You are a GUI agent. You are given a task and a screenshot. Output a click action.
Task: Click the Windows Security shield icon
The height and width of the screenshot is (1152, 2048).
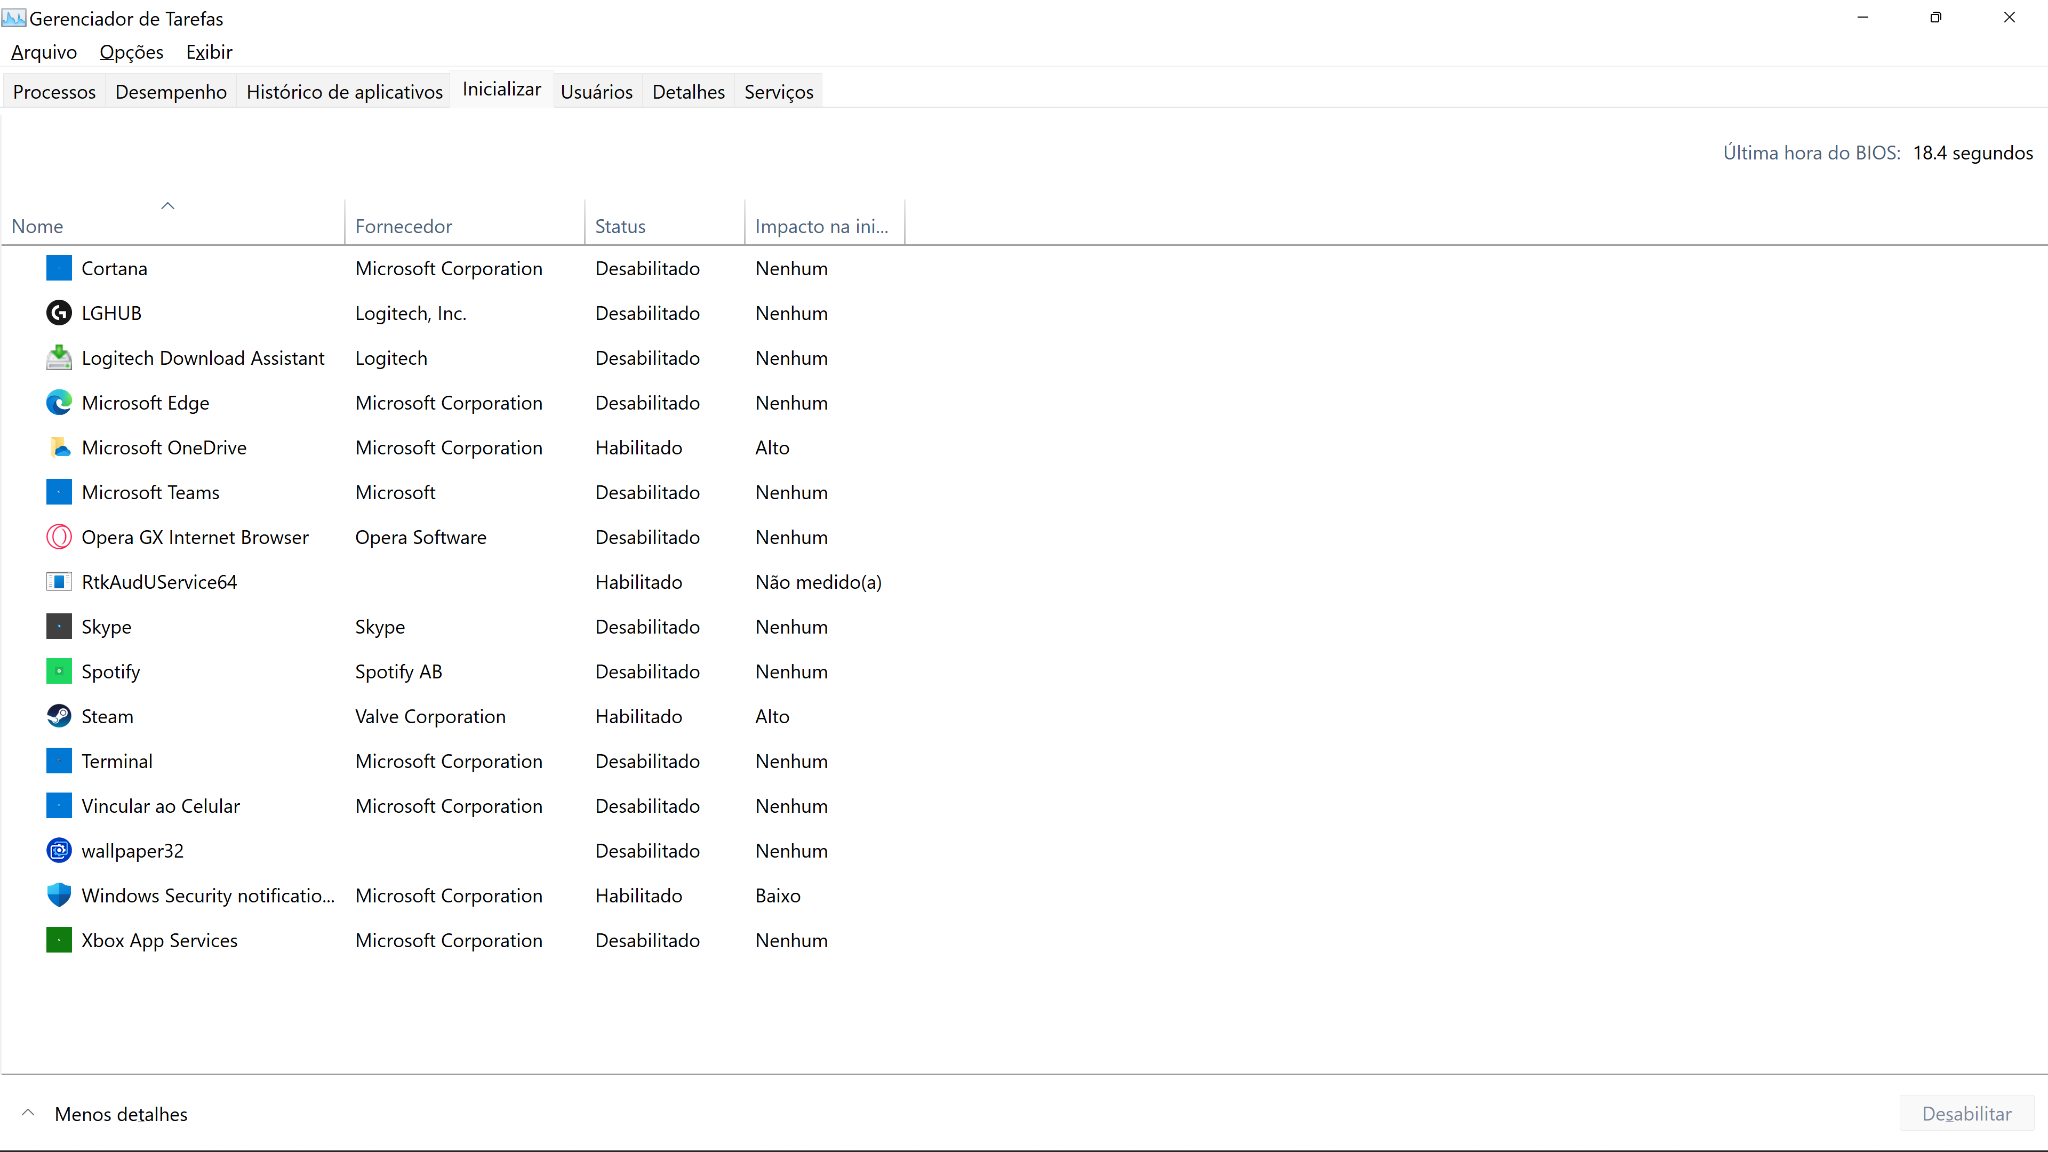59,895
